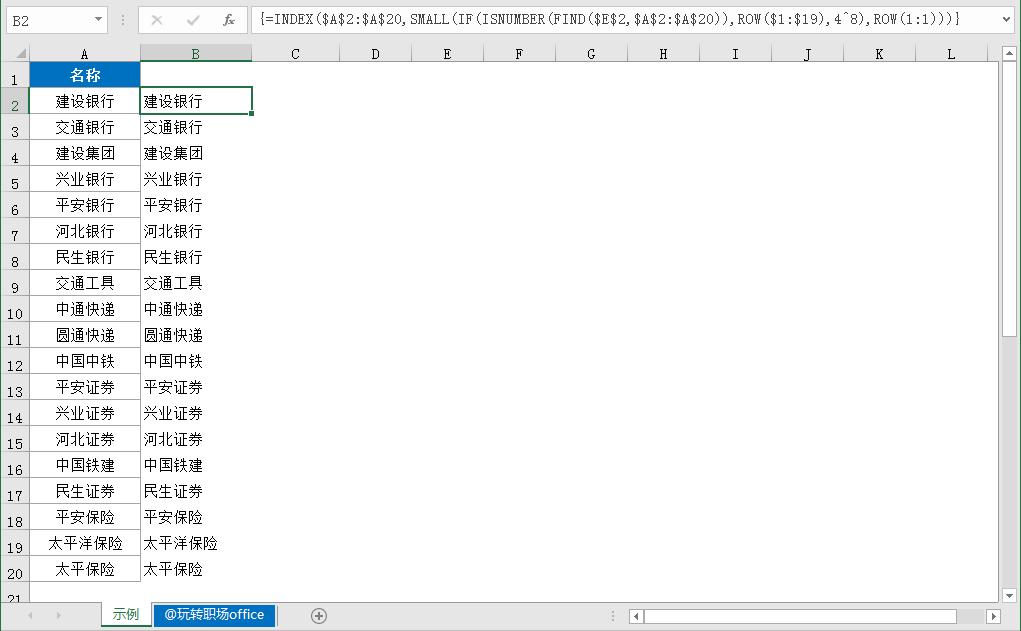This screenshot has height=631, width=1021.
Task: Select row 5 header
Action: pos(15,179)
